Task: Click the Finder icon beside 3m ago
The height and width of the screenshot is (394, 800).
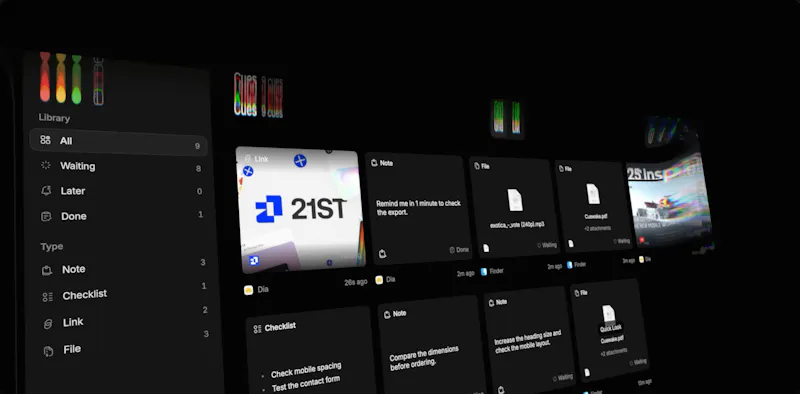Action: [569, 265]
